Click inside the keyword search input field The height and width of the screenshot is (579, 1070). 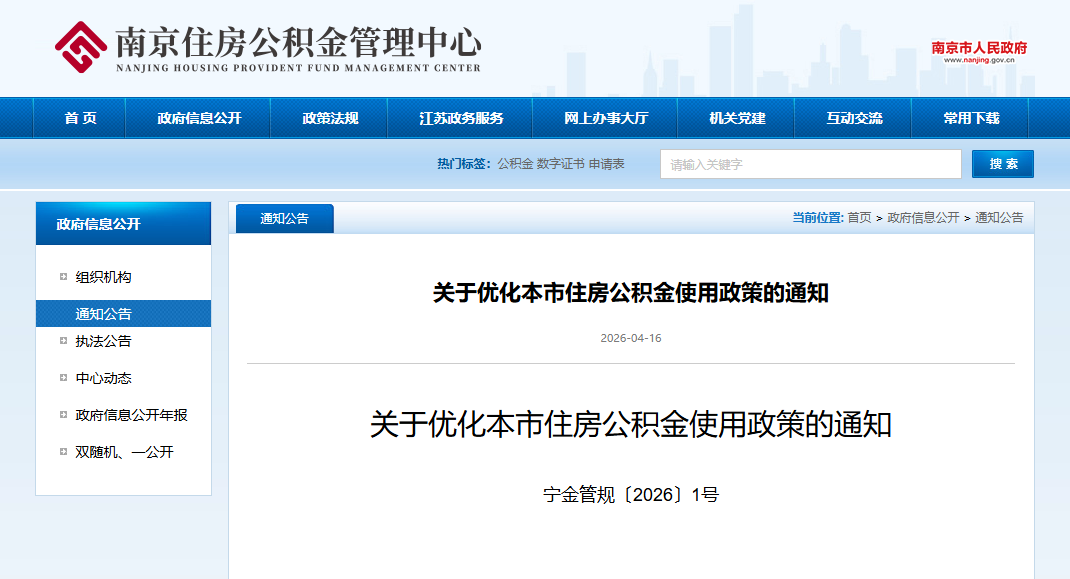[810, 163]
